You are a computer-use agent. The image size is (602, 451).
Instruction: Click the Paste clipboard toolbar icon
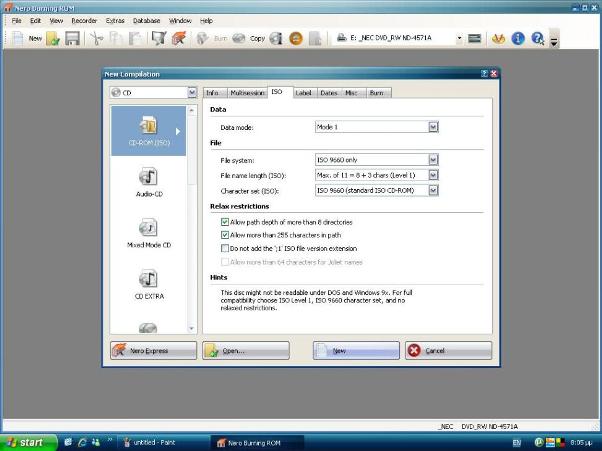[x=135, y=38]
